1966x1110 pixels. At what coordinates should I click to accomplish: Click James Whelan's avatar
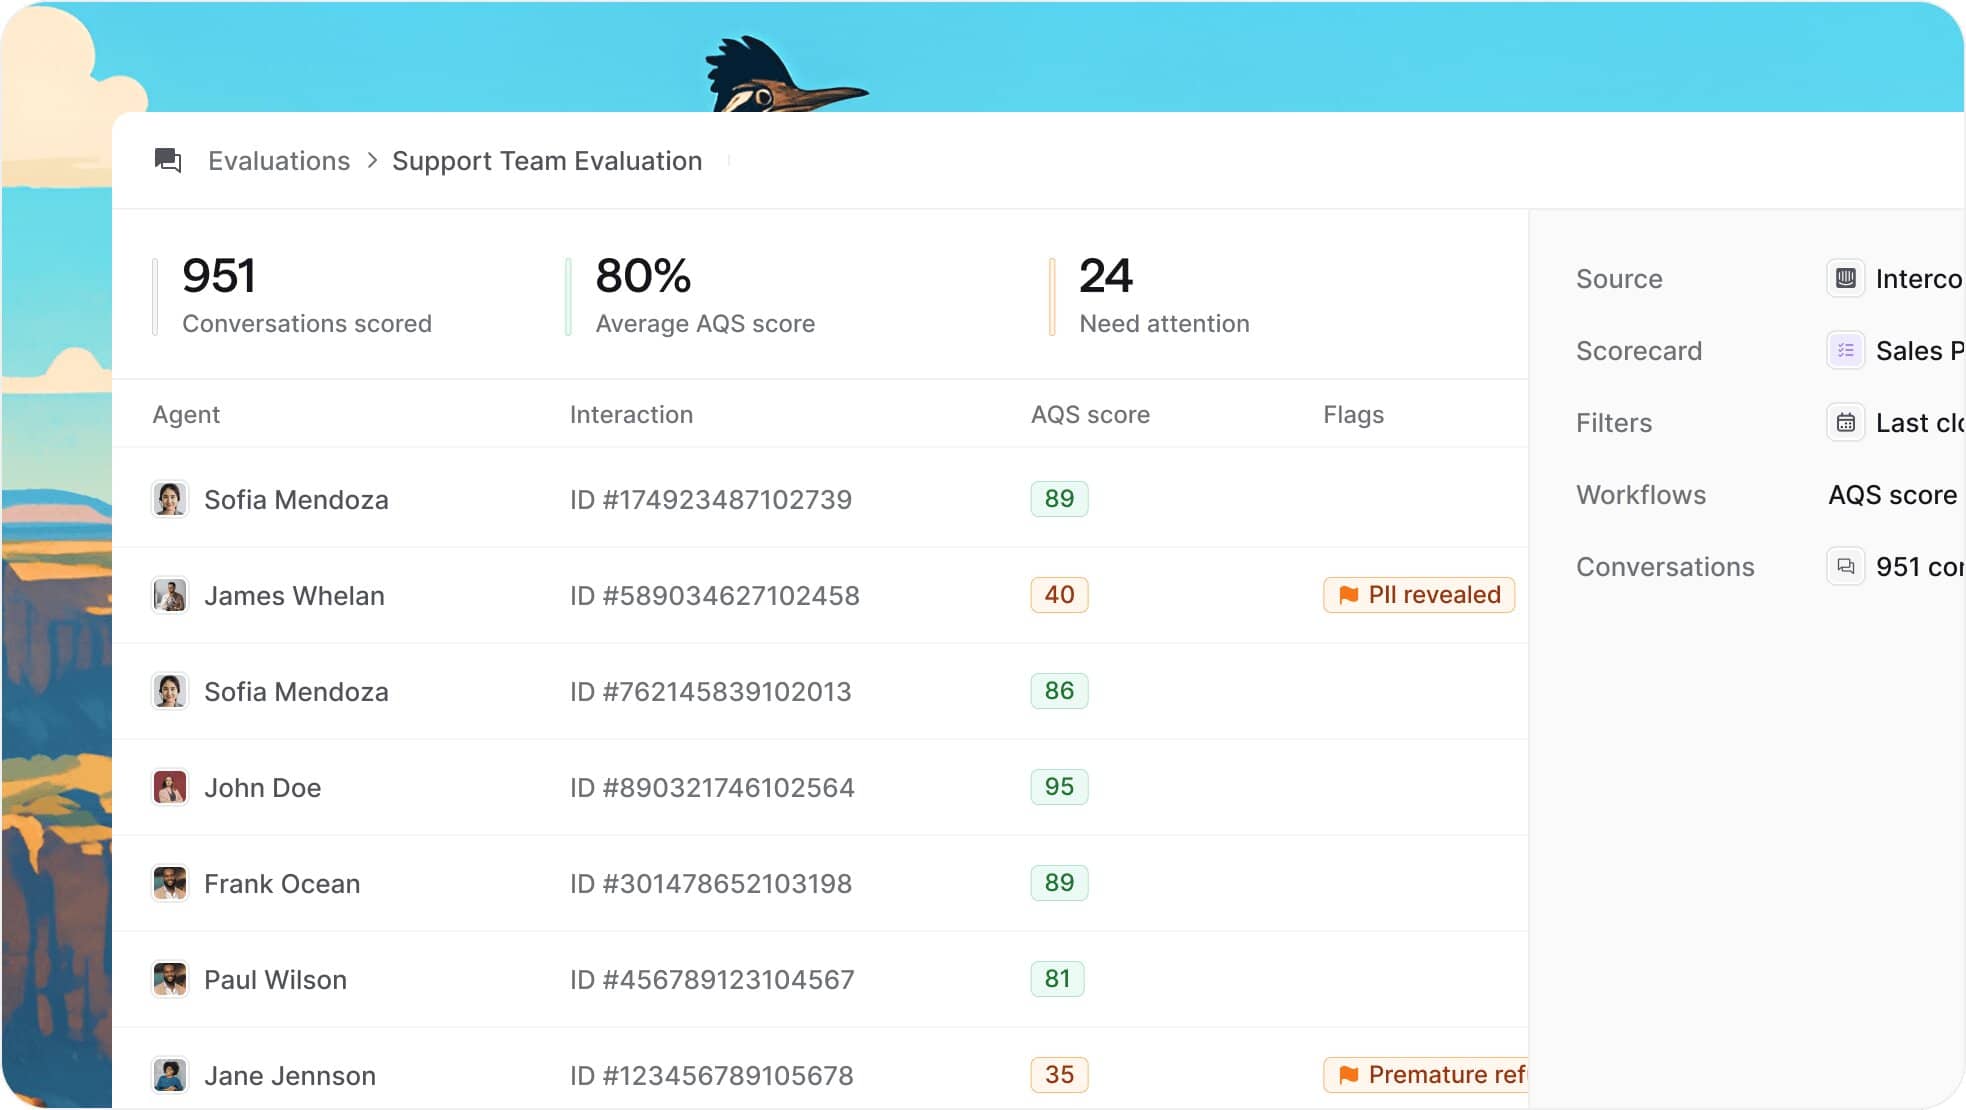pos(170,595)
